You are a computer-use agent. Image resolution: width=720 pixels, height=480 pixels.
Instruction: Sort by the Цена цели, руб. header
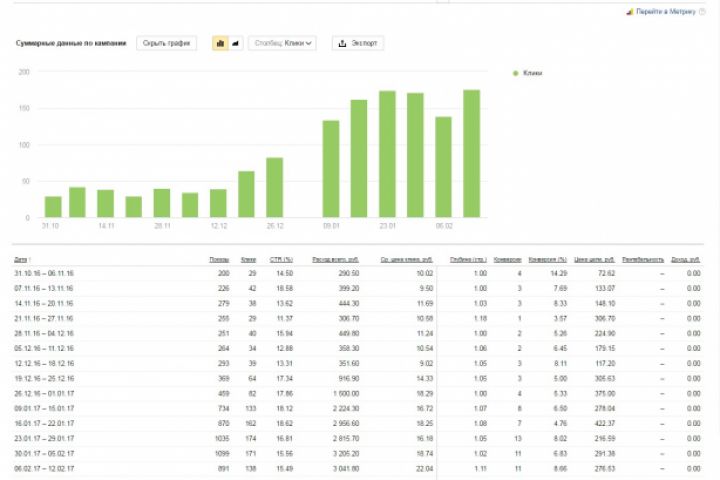(x=594, y=260)
